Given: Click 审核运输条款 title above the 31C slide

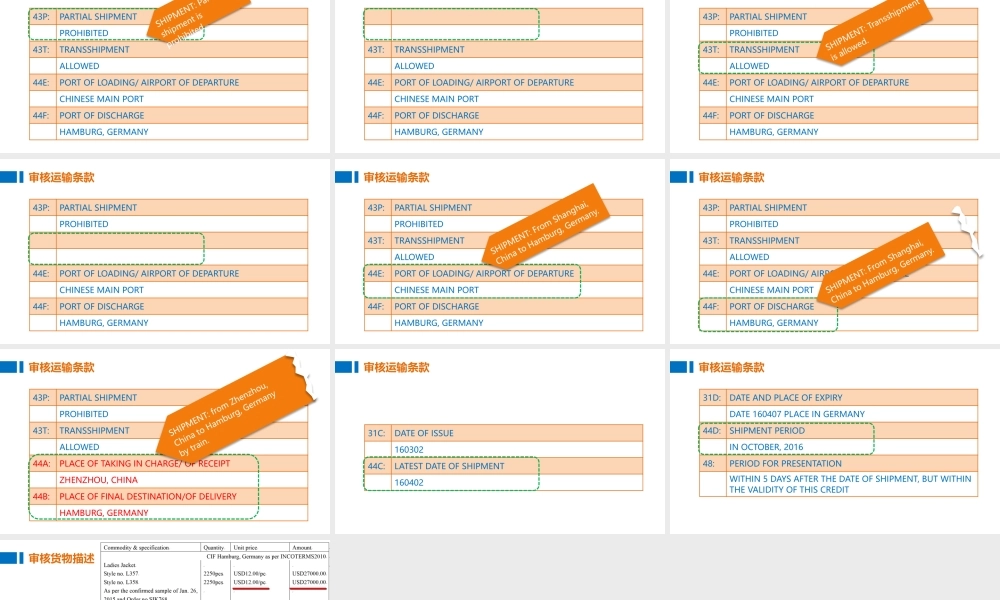Looking at the screenshot, I should coord(396,368).
